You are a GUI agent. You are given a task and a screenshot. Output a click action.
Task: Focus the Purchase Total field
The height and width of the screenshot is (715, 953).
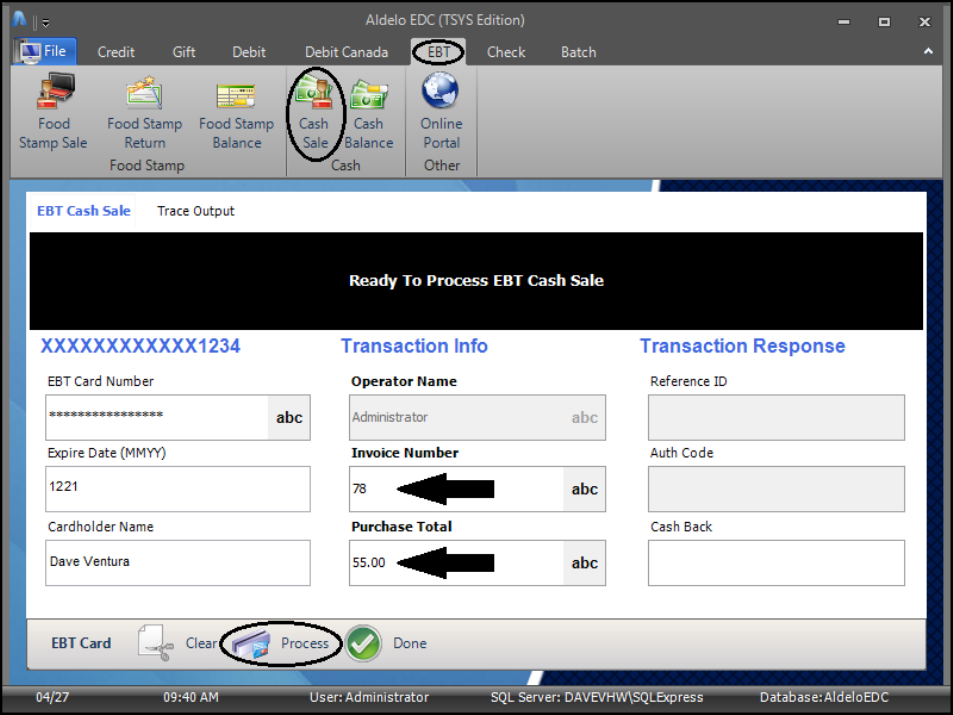pyautogui.click(x=456, y=562)
